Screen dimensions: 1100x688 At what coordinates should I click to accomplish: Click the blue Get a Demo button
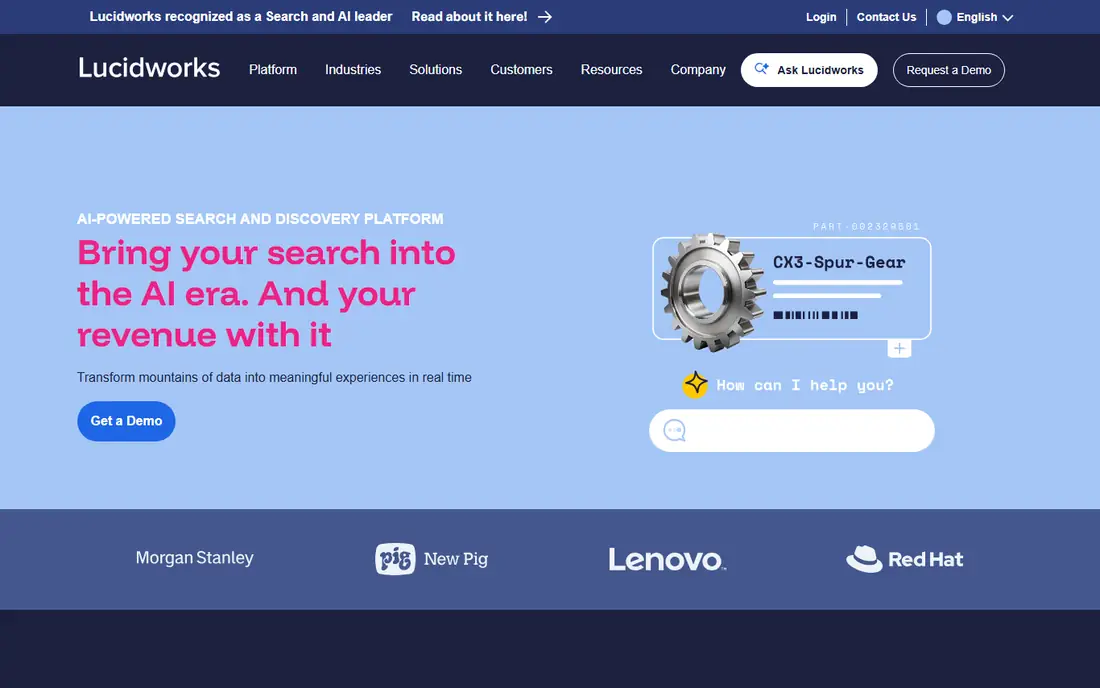point(126,421)
